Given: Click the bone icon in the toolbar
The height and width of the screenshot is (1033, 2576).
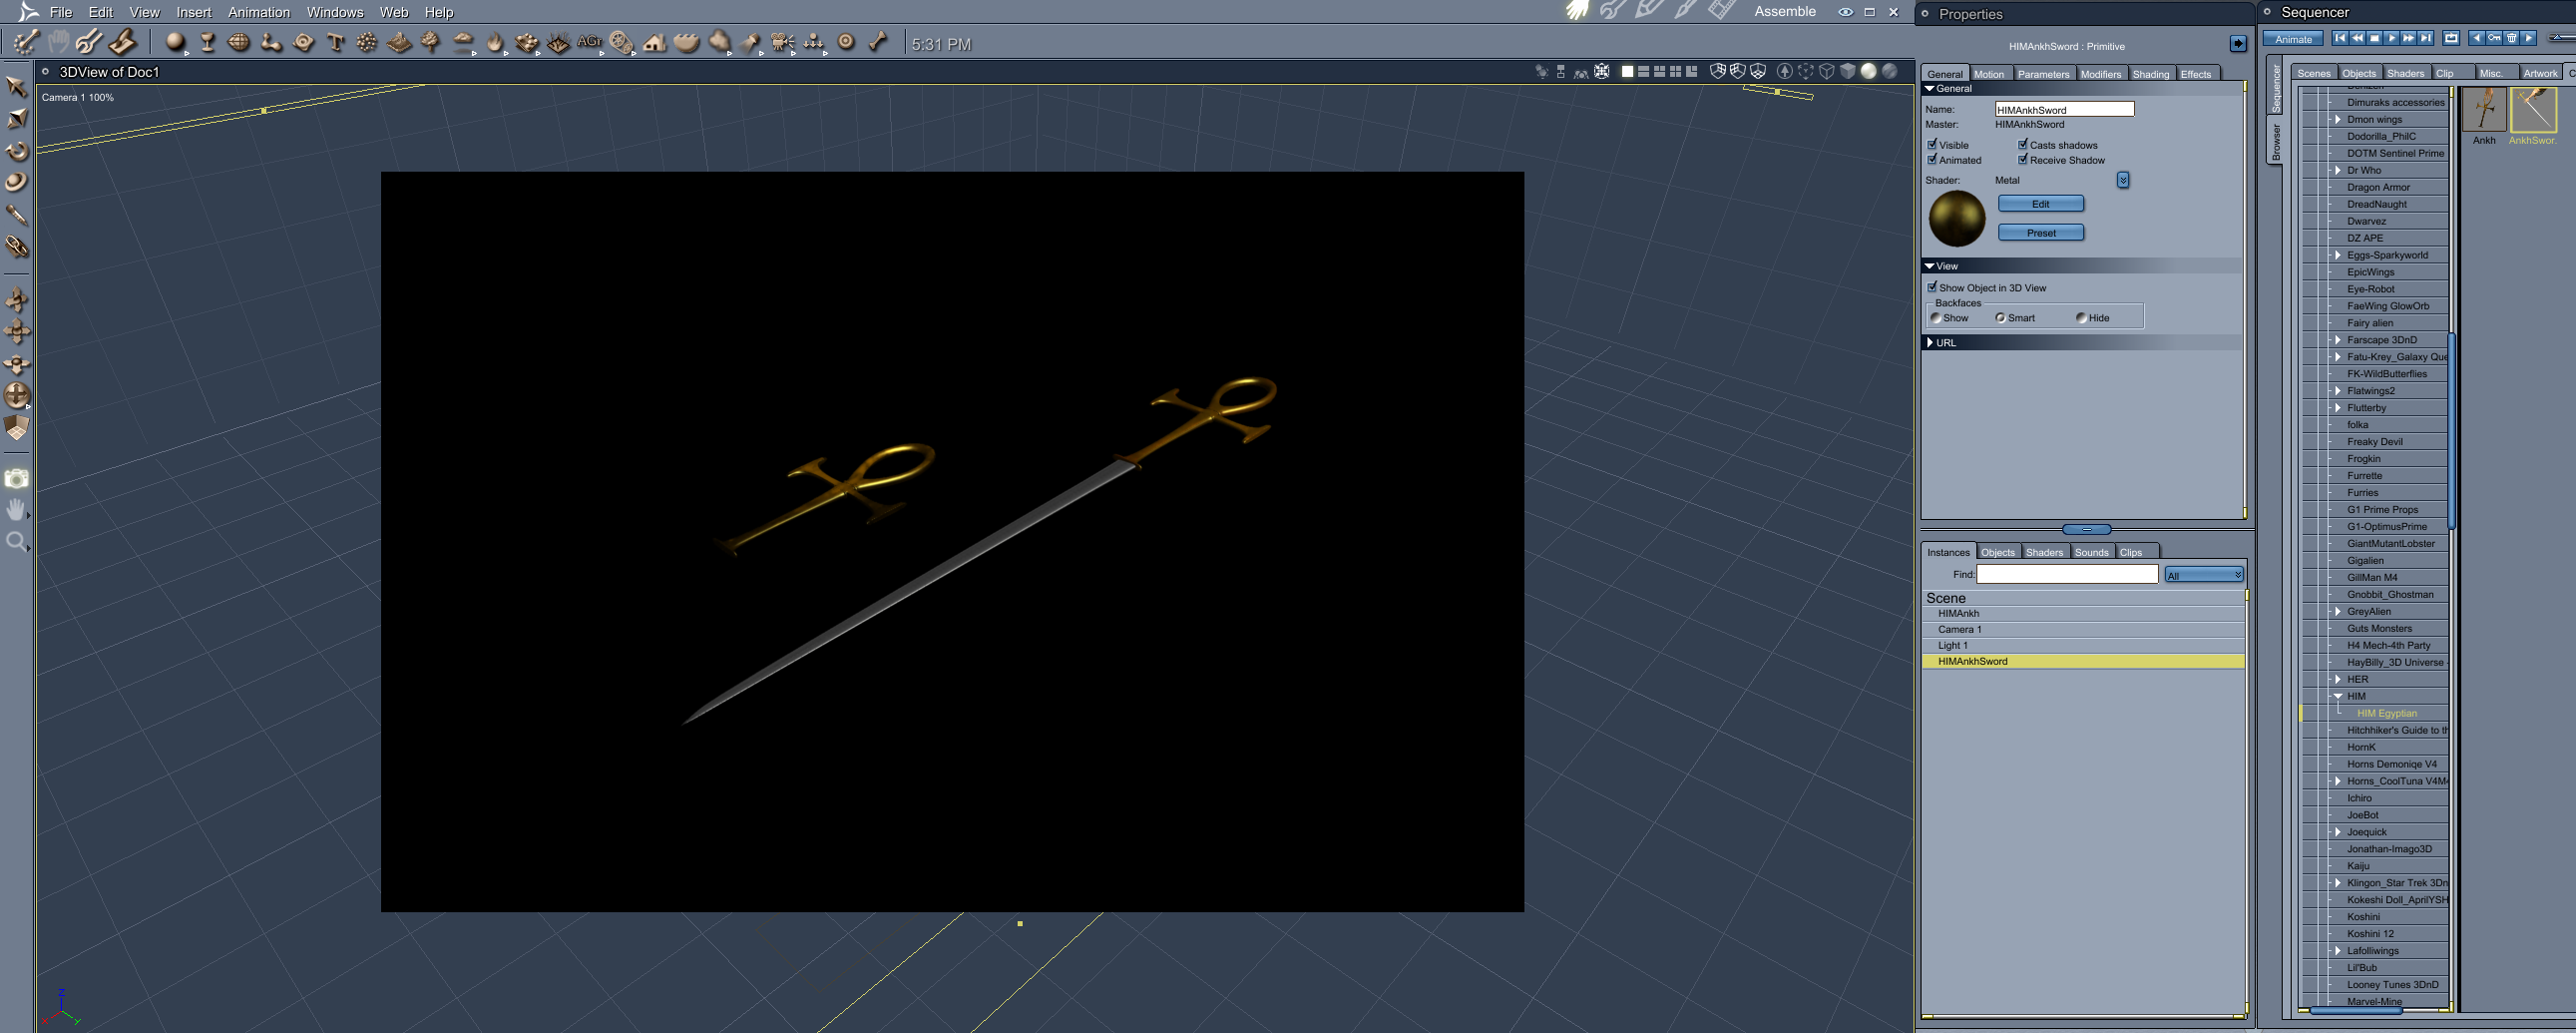Looking at the screenshot, I should pos(878,42).
